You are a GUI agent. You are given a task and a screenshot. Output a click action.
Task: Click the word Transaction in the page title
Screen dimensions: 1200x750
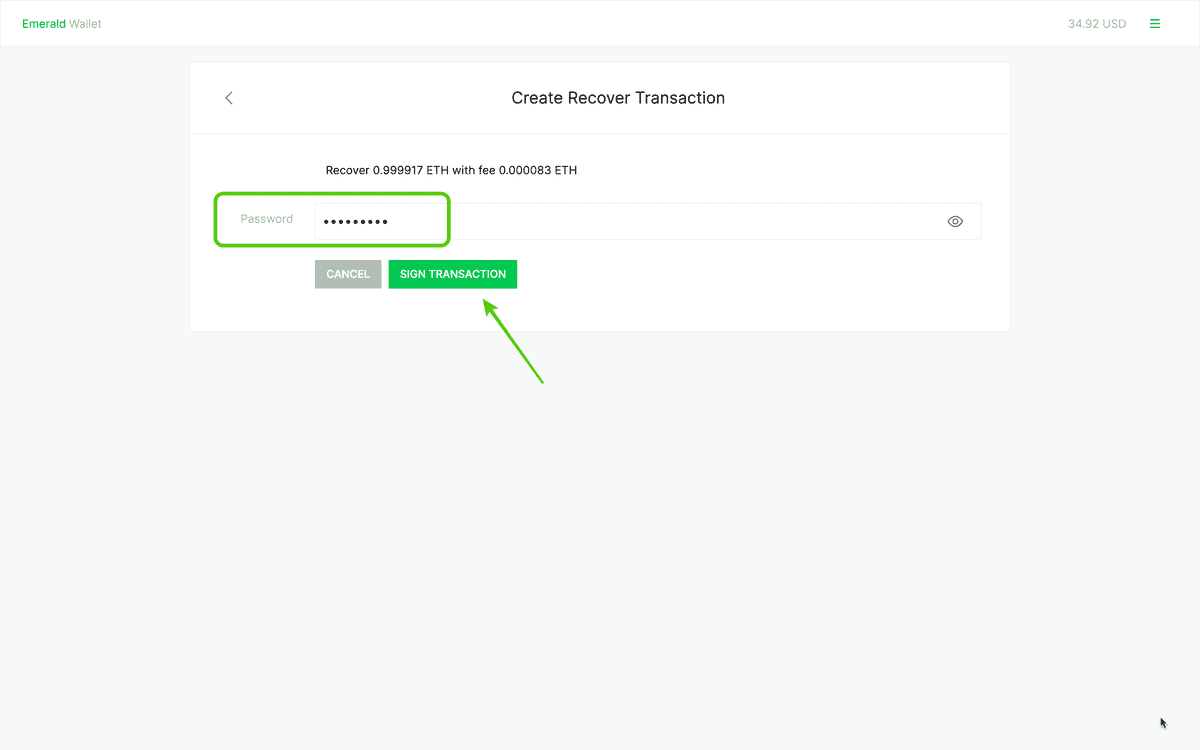tap(680, 98)
